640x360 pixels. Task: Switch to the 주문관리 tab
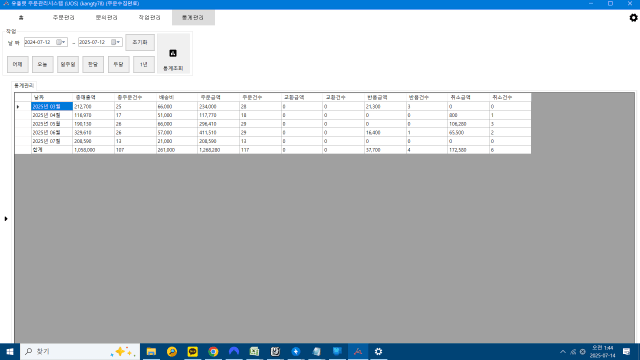click(64, 18)
